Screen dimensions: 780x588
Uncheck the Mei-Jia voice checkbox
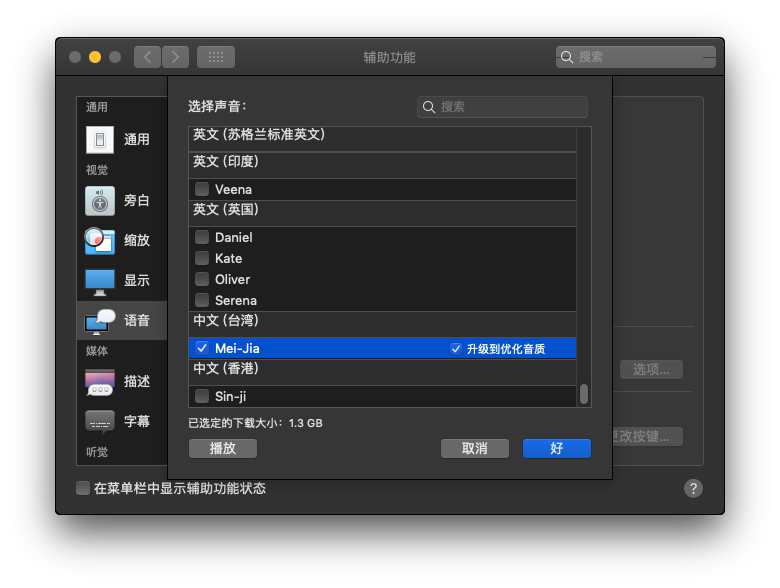(x=202, y=348)
